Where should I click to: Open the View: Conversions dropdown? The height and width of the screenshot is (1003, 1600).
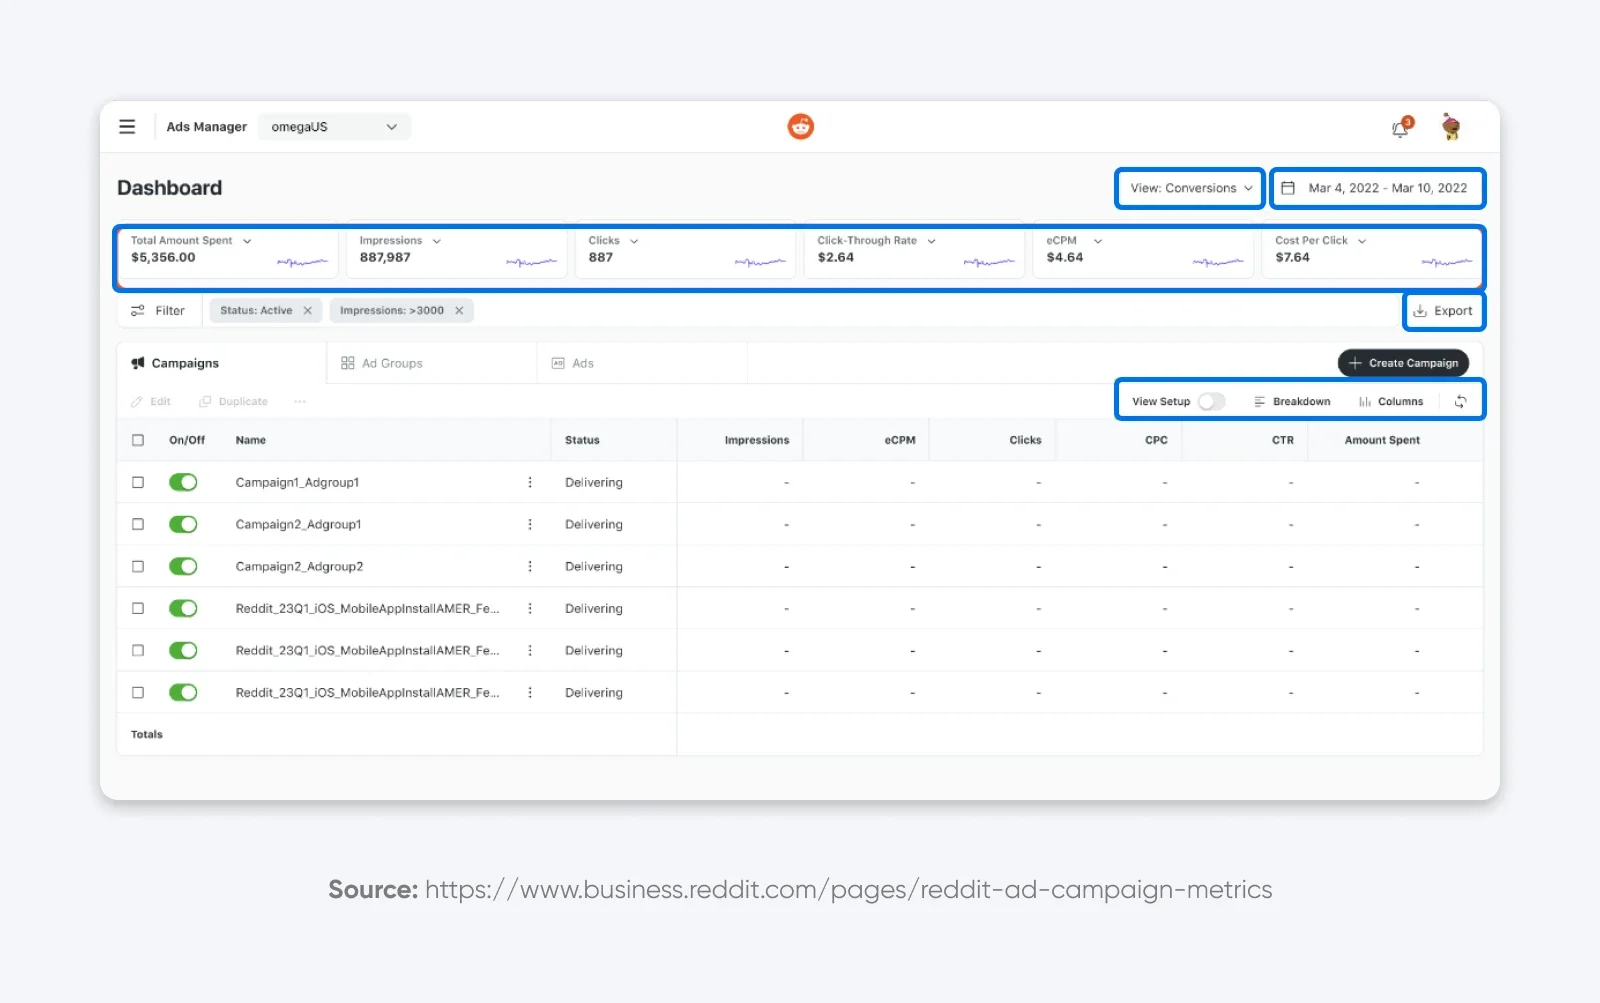pyautogui.click(x=1188, y=188)
